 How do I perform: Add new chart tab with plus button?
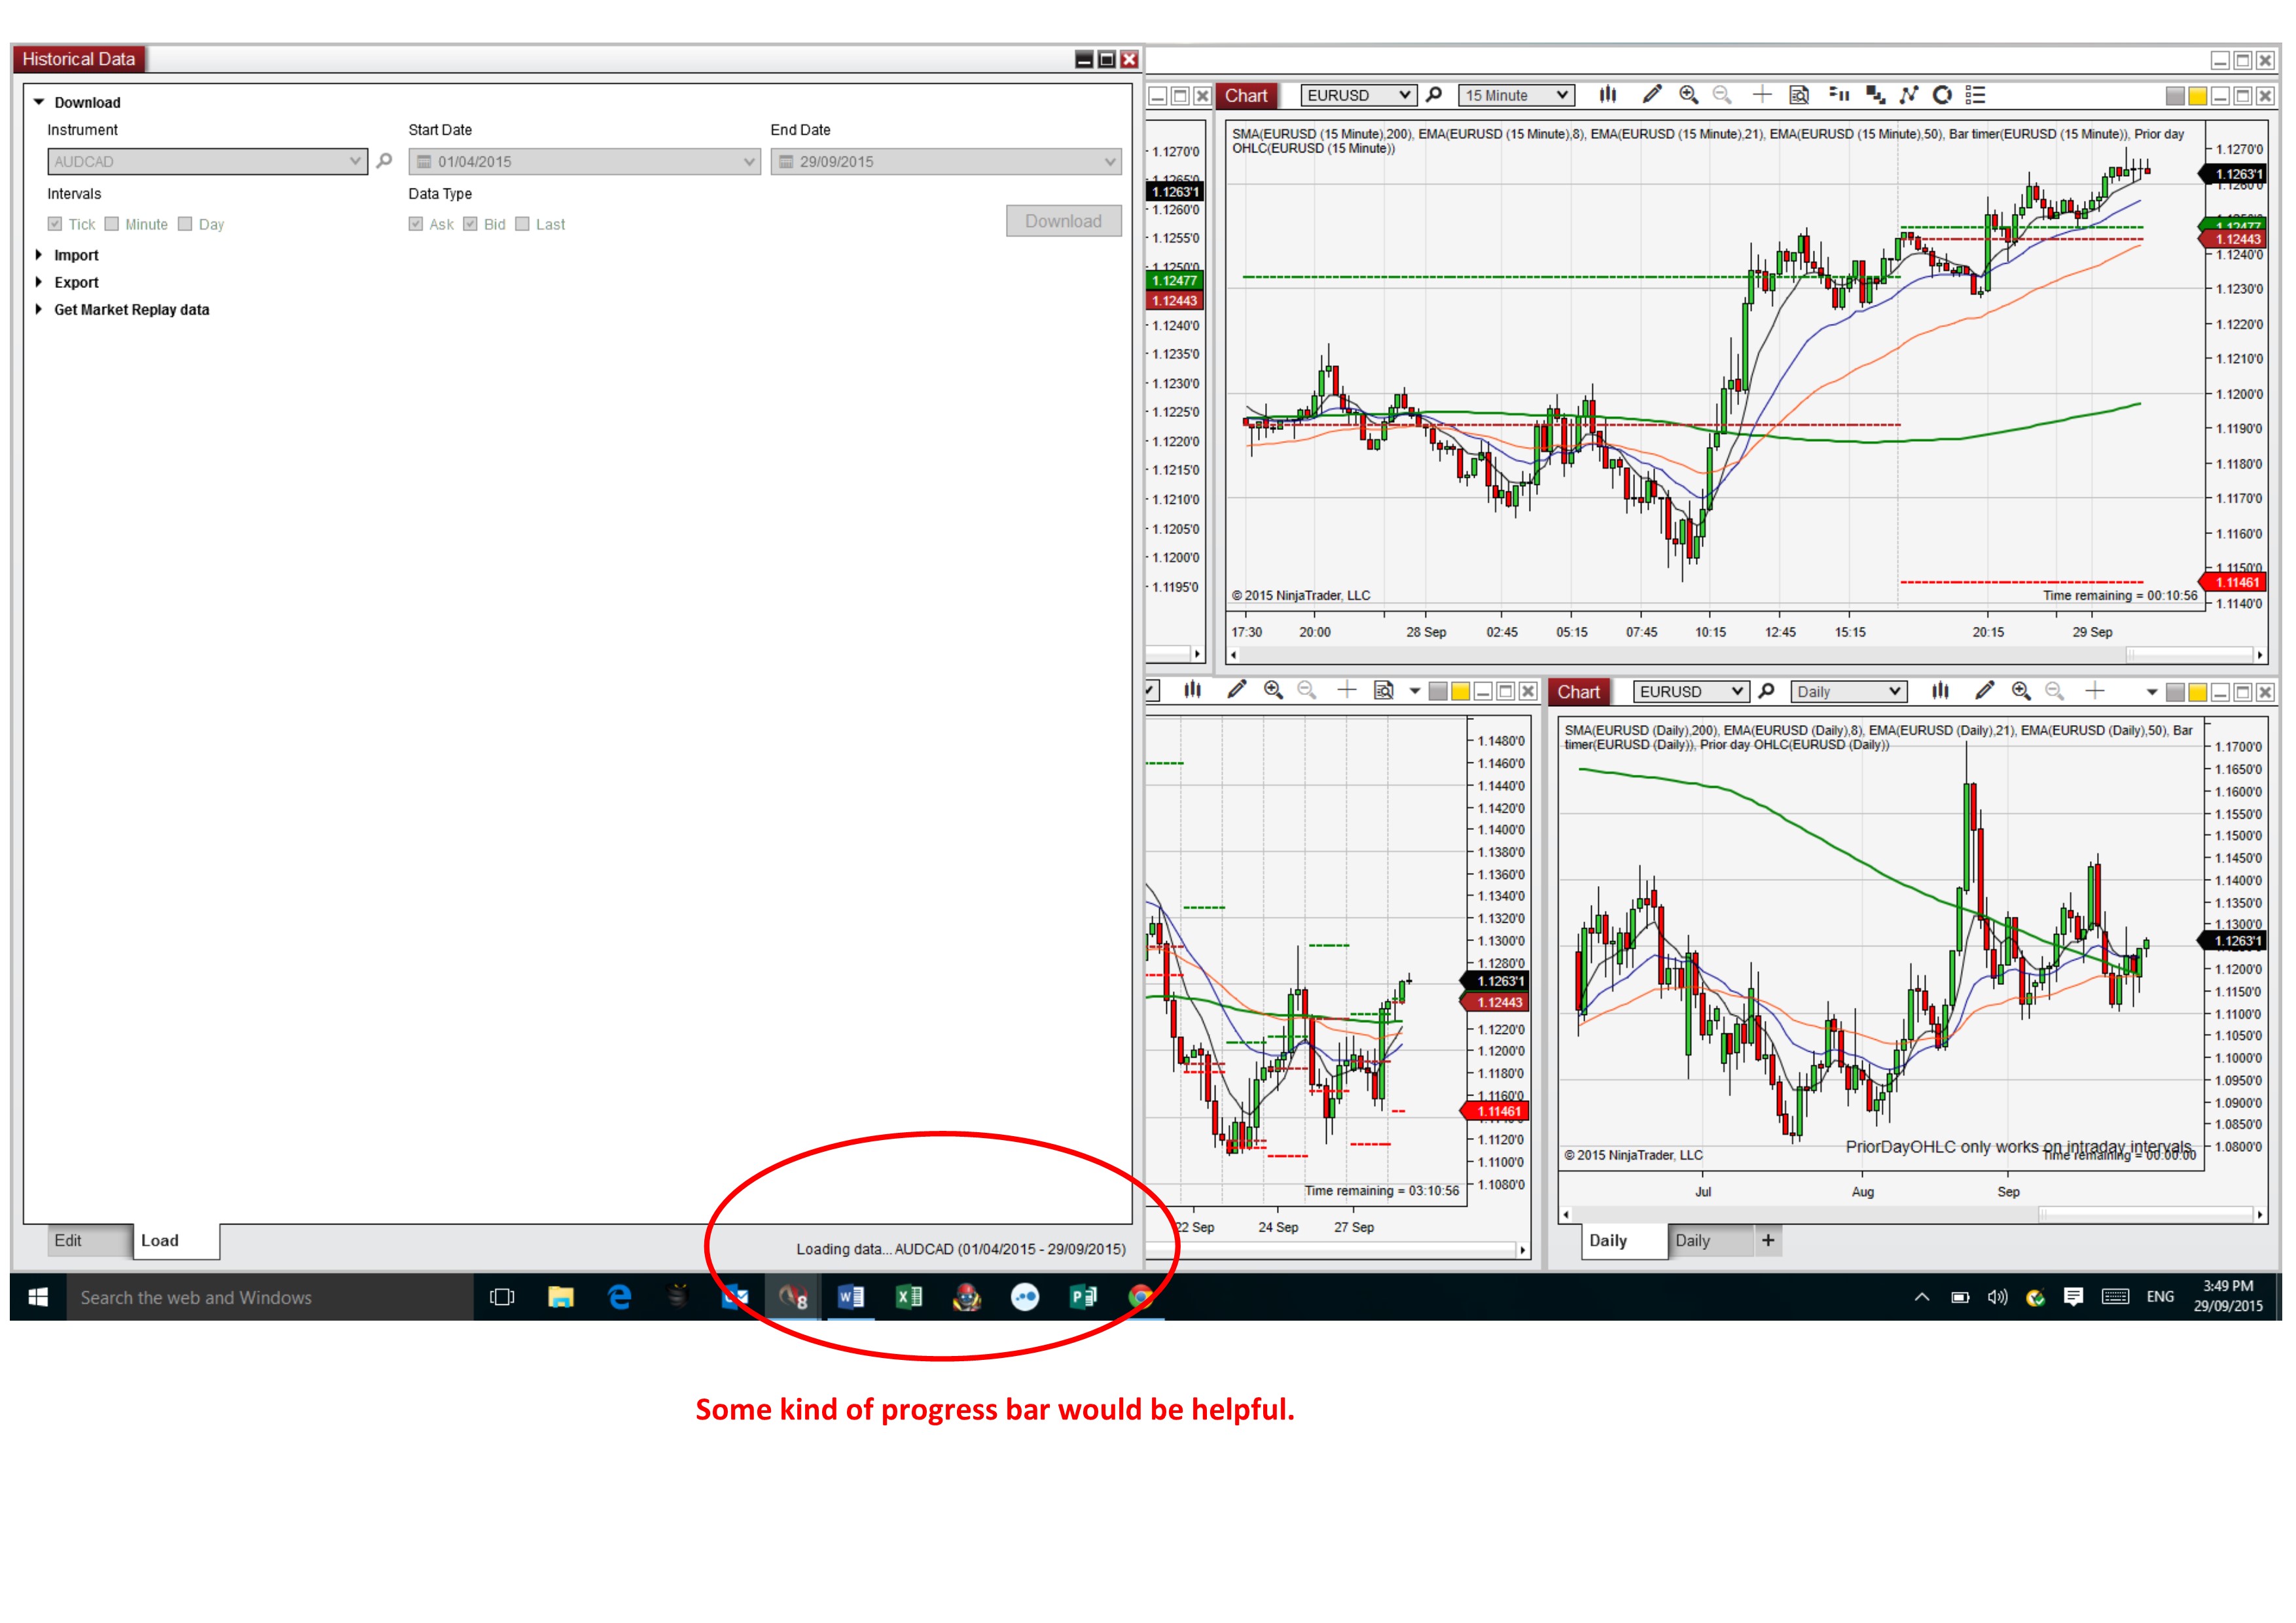(x=1768, y=1241)
